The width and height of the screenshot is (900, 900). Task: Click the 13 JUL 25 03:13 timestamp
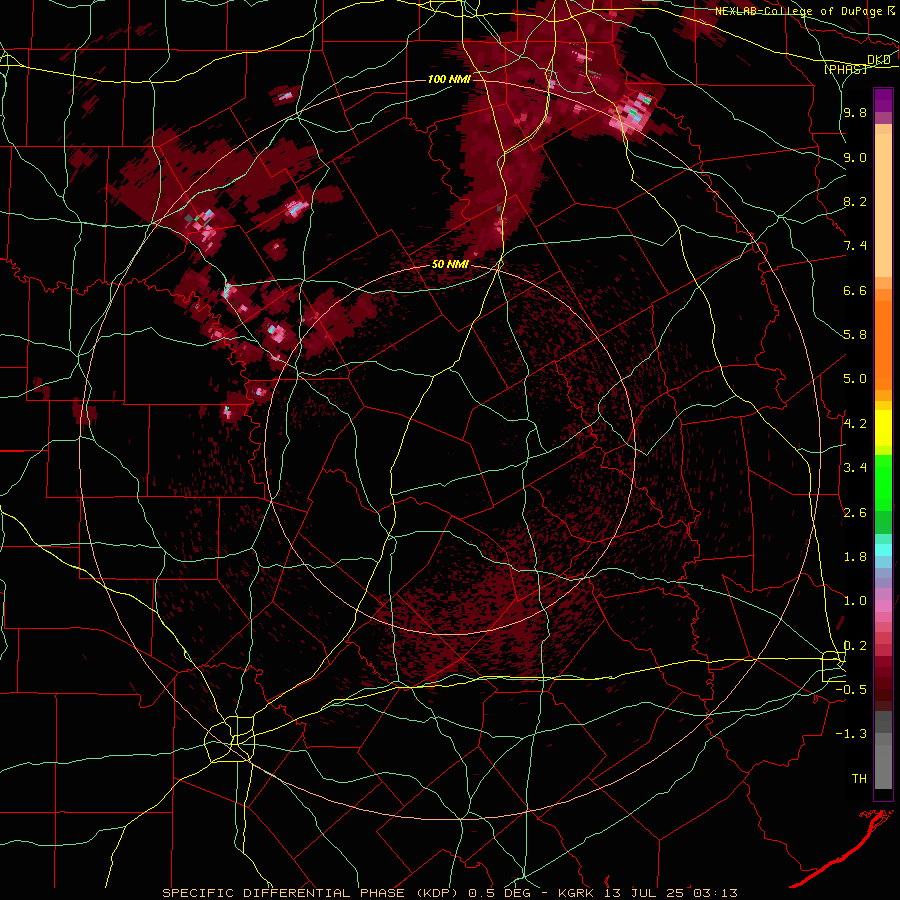coord(673,893)
